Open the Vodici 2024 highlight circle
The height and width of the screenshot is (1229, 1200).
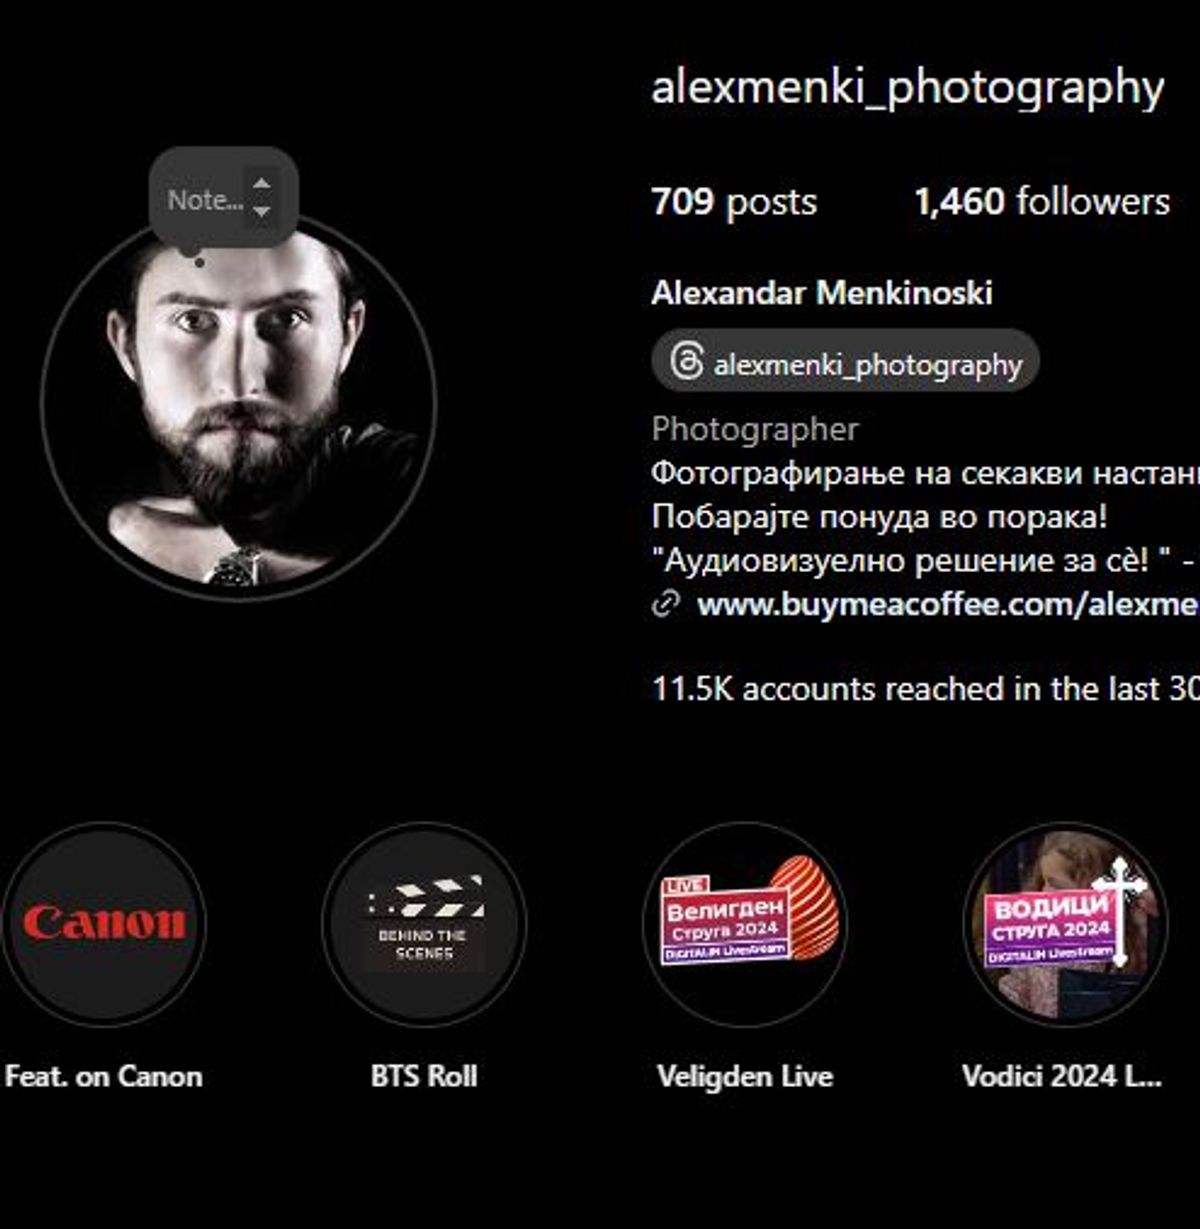click(x=1066, y=924)
